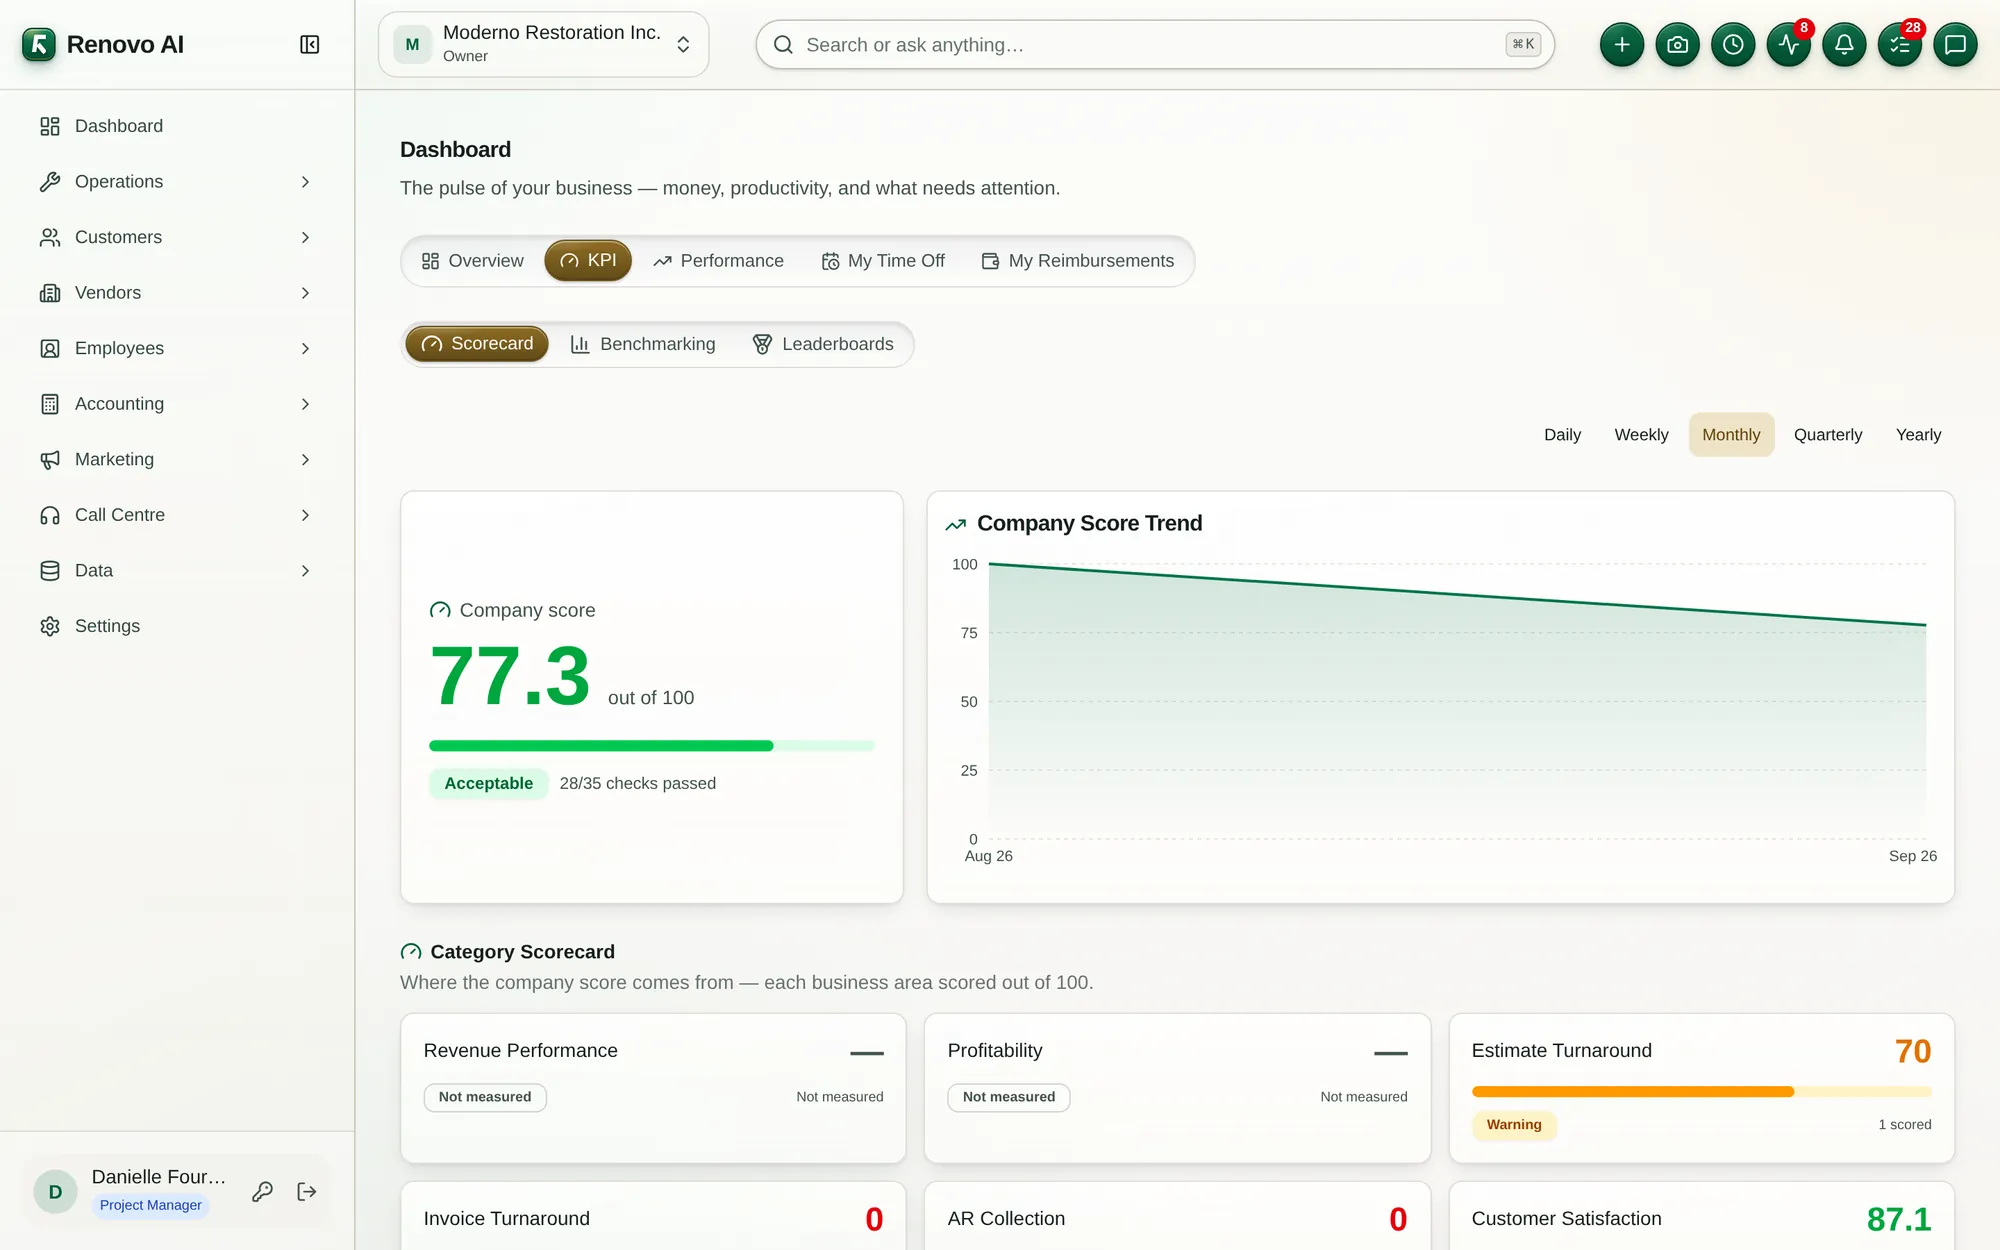Screen dimensions: 2000x1250
Task: Switch to the Leaderboards sub-tab
Action: (823, 344)
